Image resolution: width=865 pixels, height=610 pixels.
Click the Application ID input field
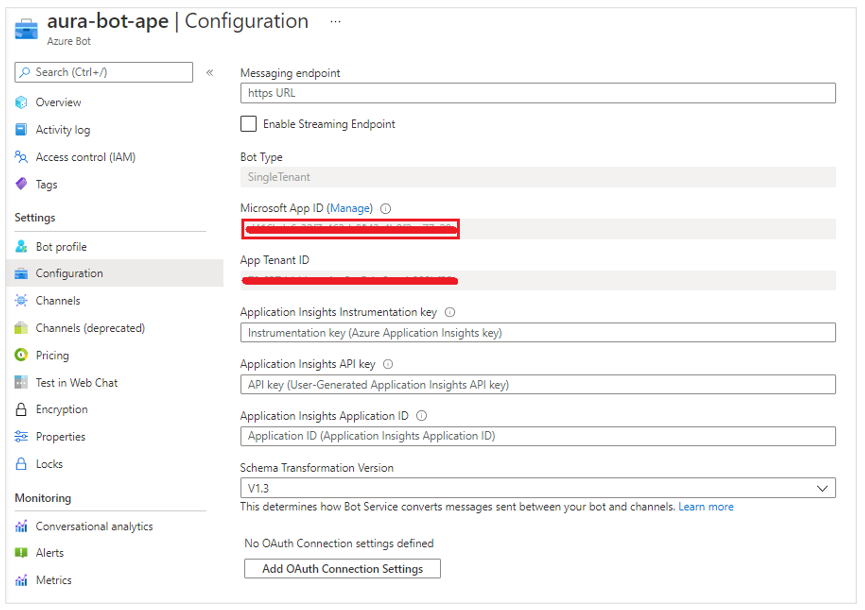[x=538, y=436]
